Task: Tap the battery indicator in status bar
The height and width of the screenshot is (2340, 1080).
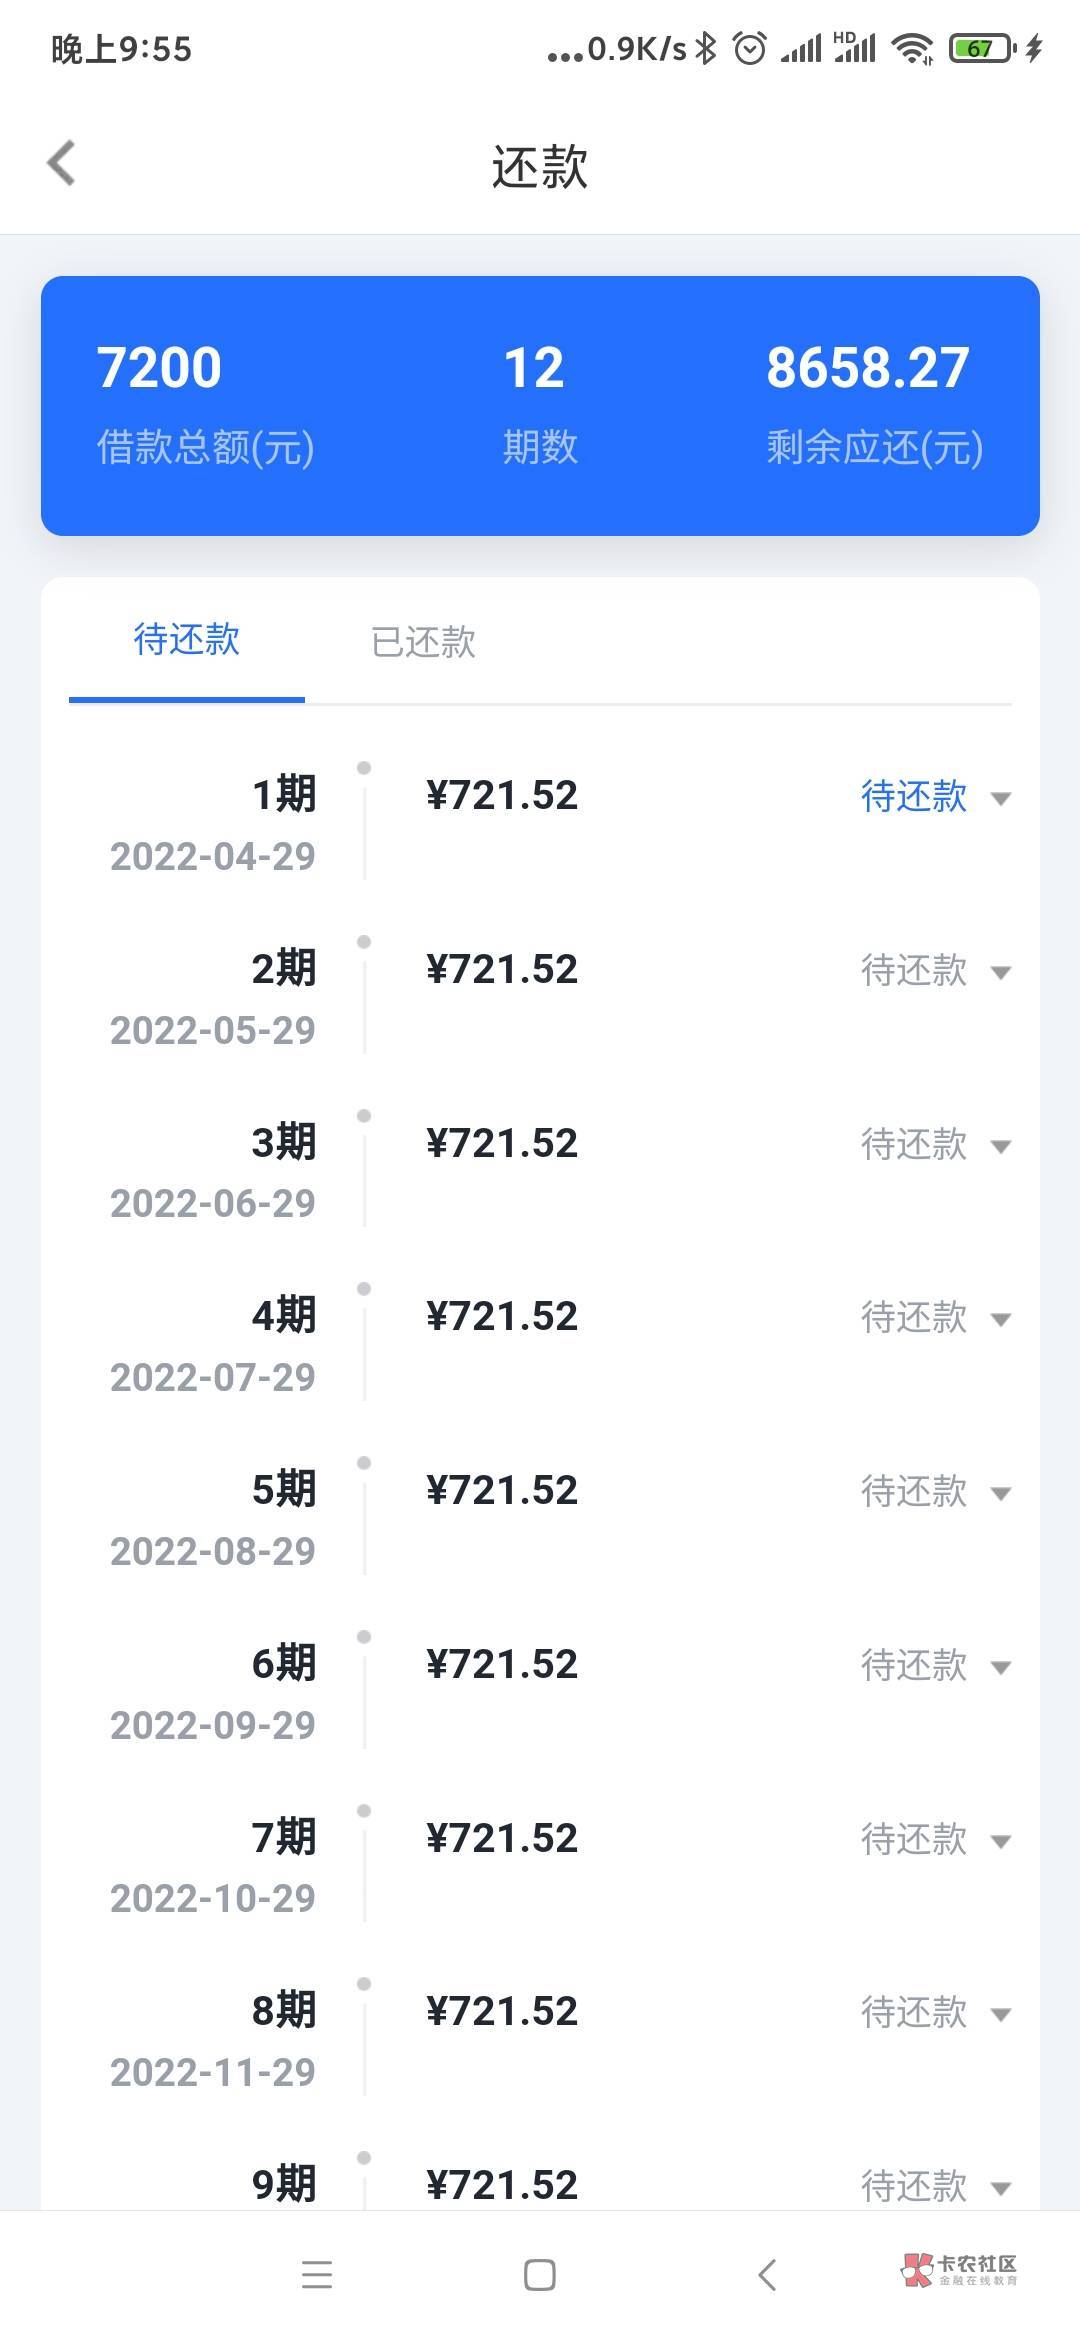Action: coord(982,48)
